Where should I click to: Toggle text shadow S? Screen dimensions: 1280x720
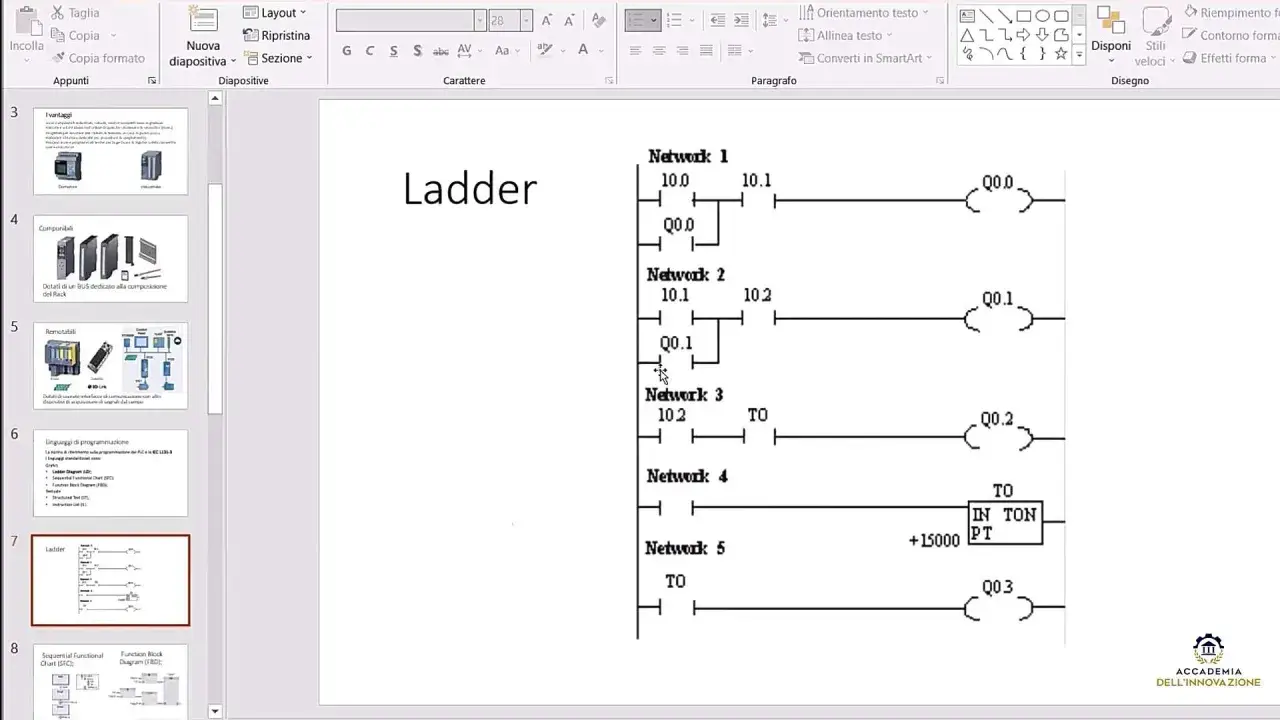coord(417,51)
